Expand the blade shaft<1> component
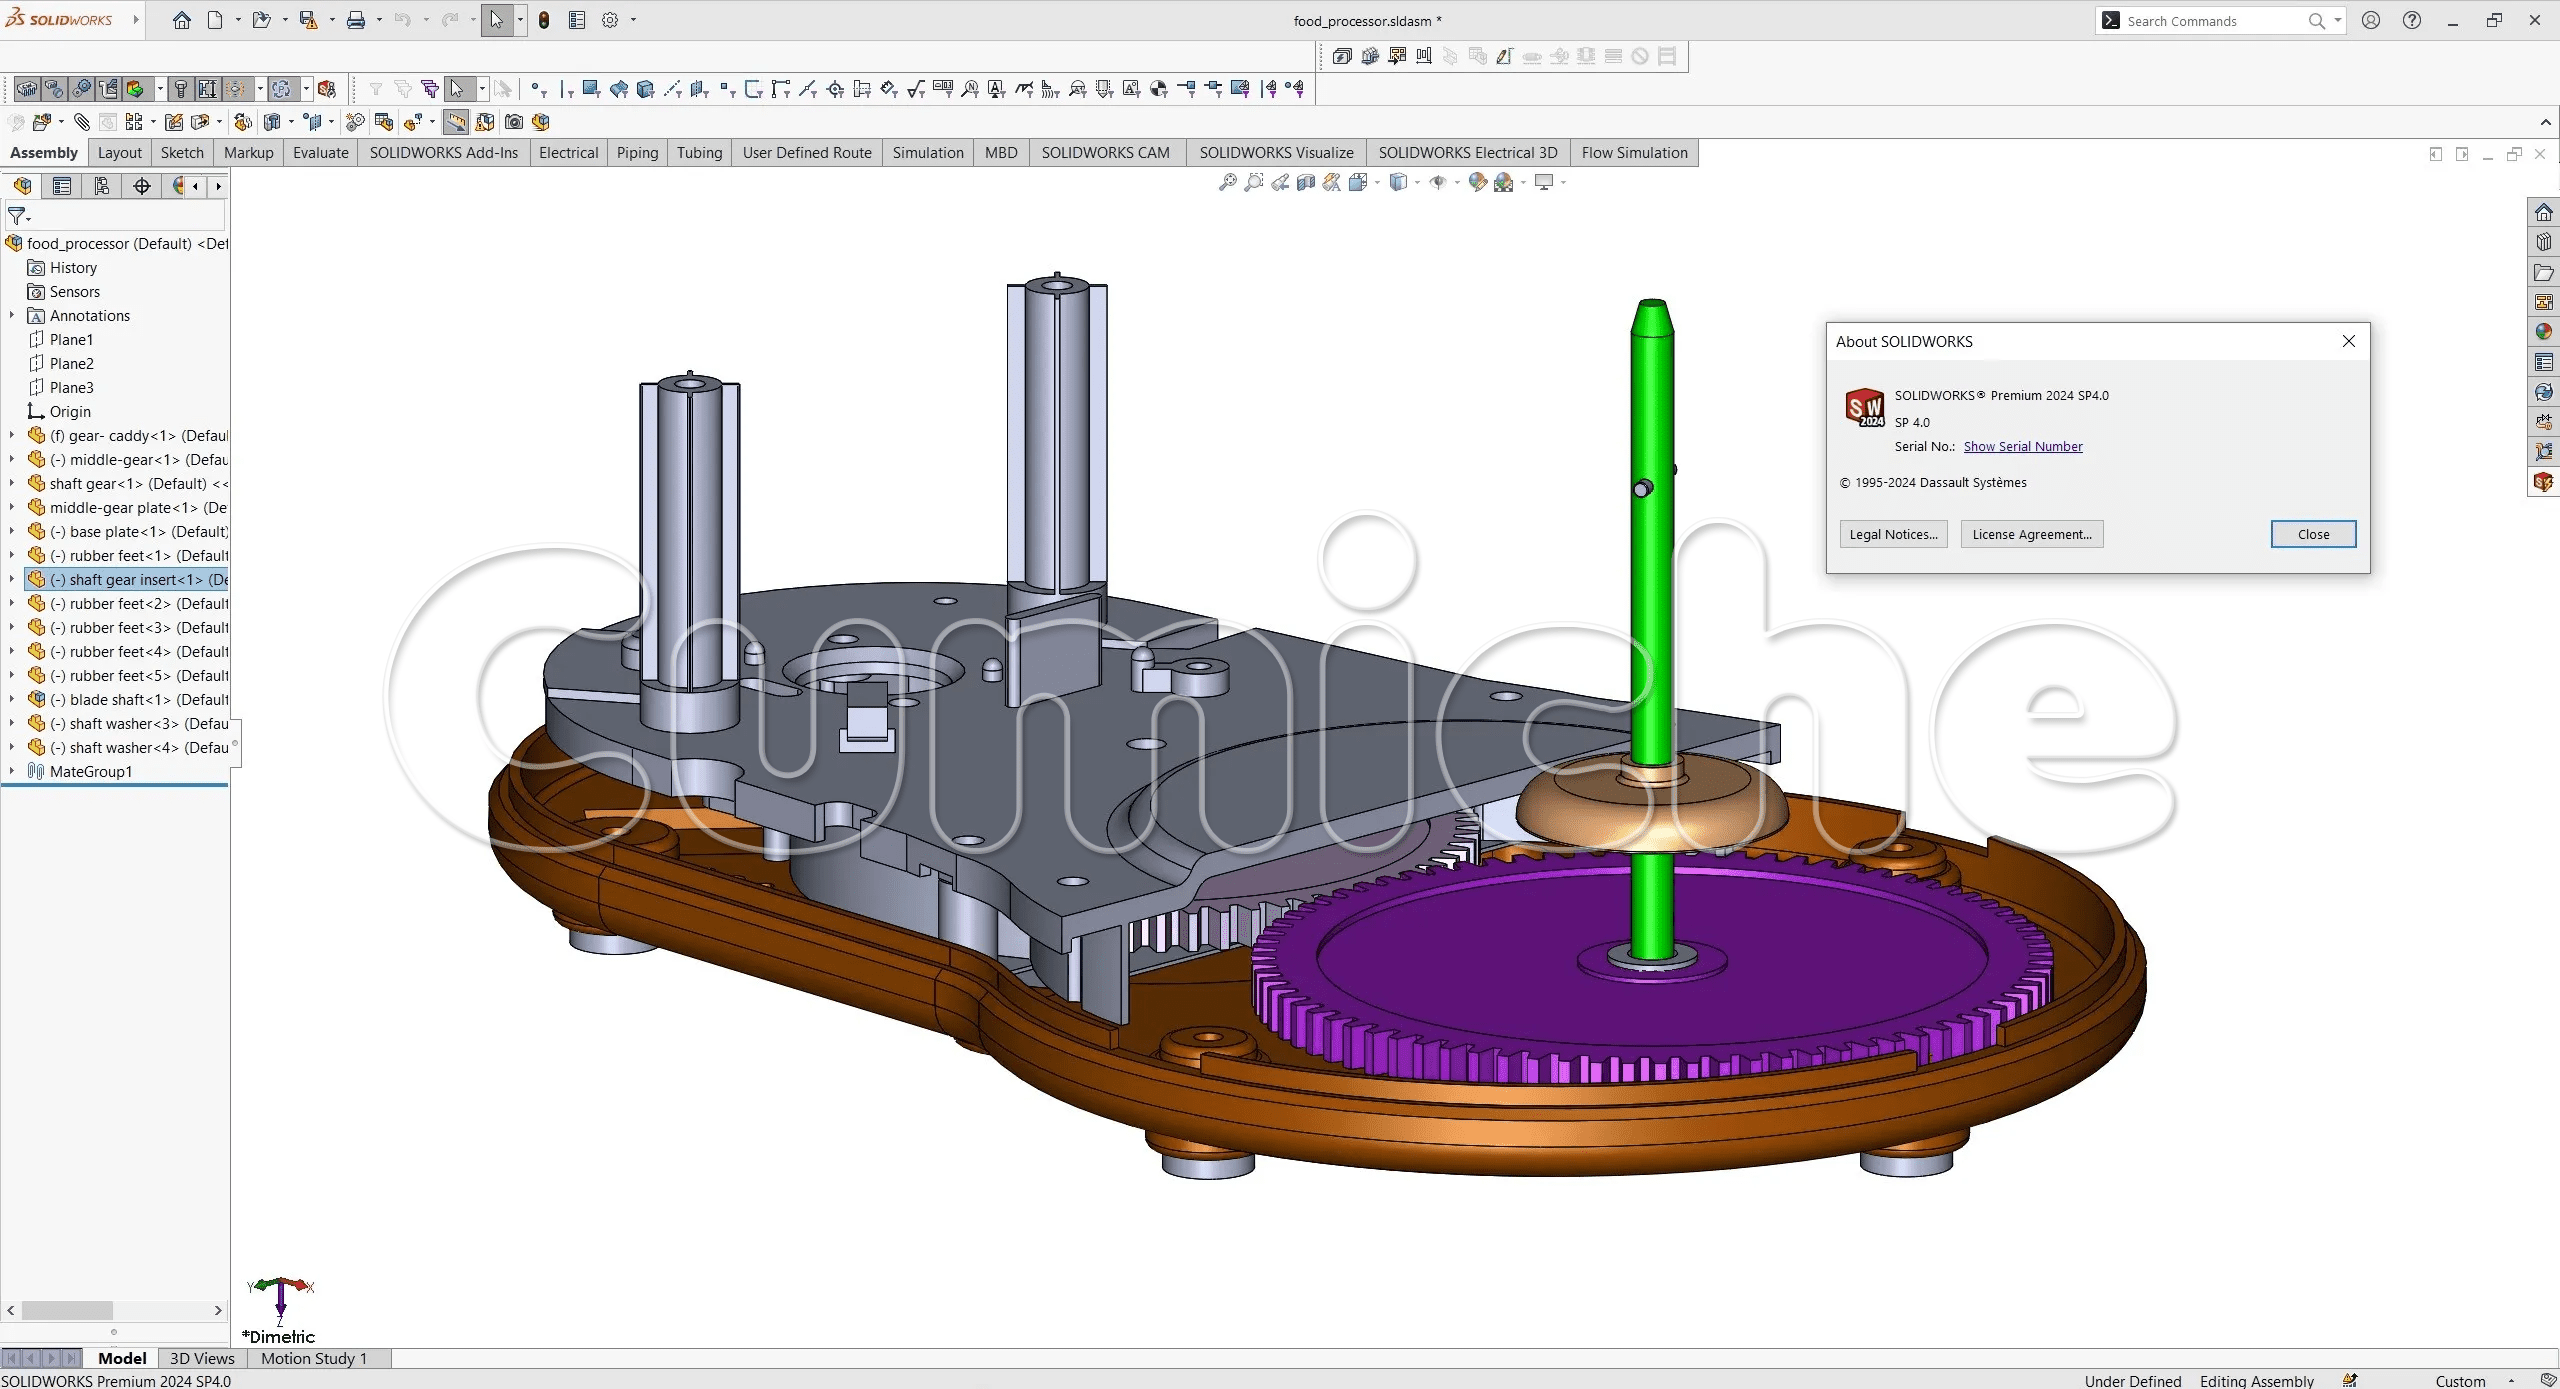The width and height of the screenshot is (2560, 1389). click(x=12, y=699)
